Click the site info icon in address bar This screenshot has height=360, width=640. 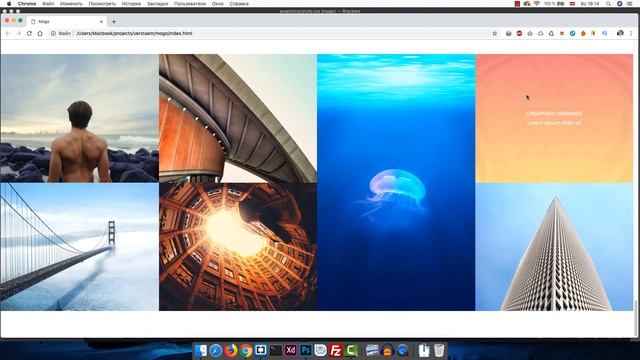click(53, 33)
